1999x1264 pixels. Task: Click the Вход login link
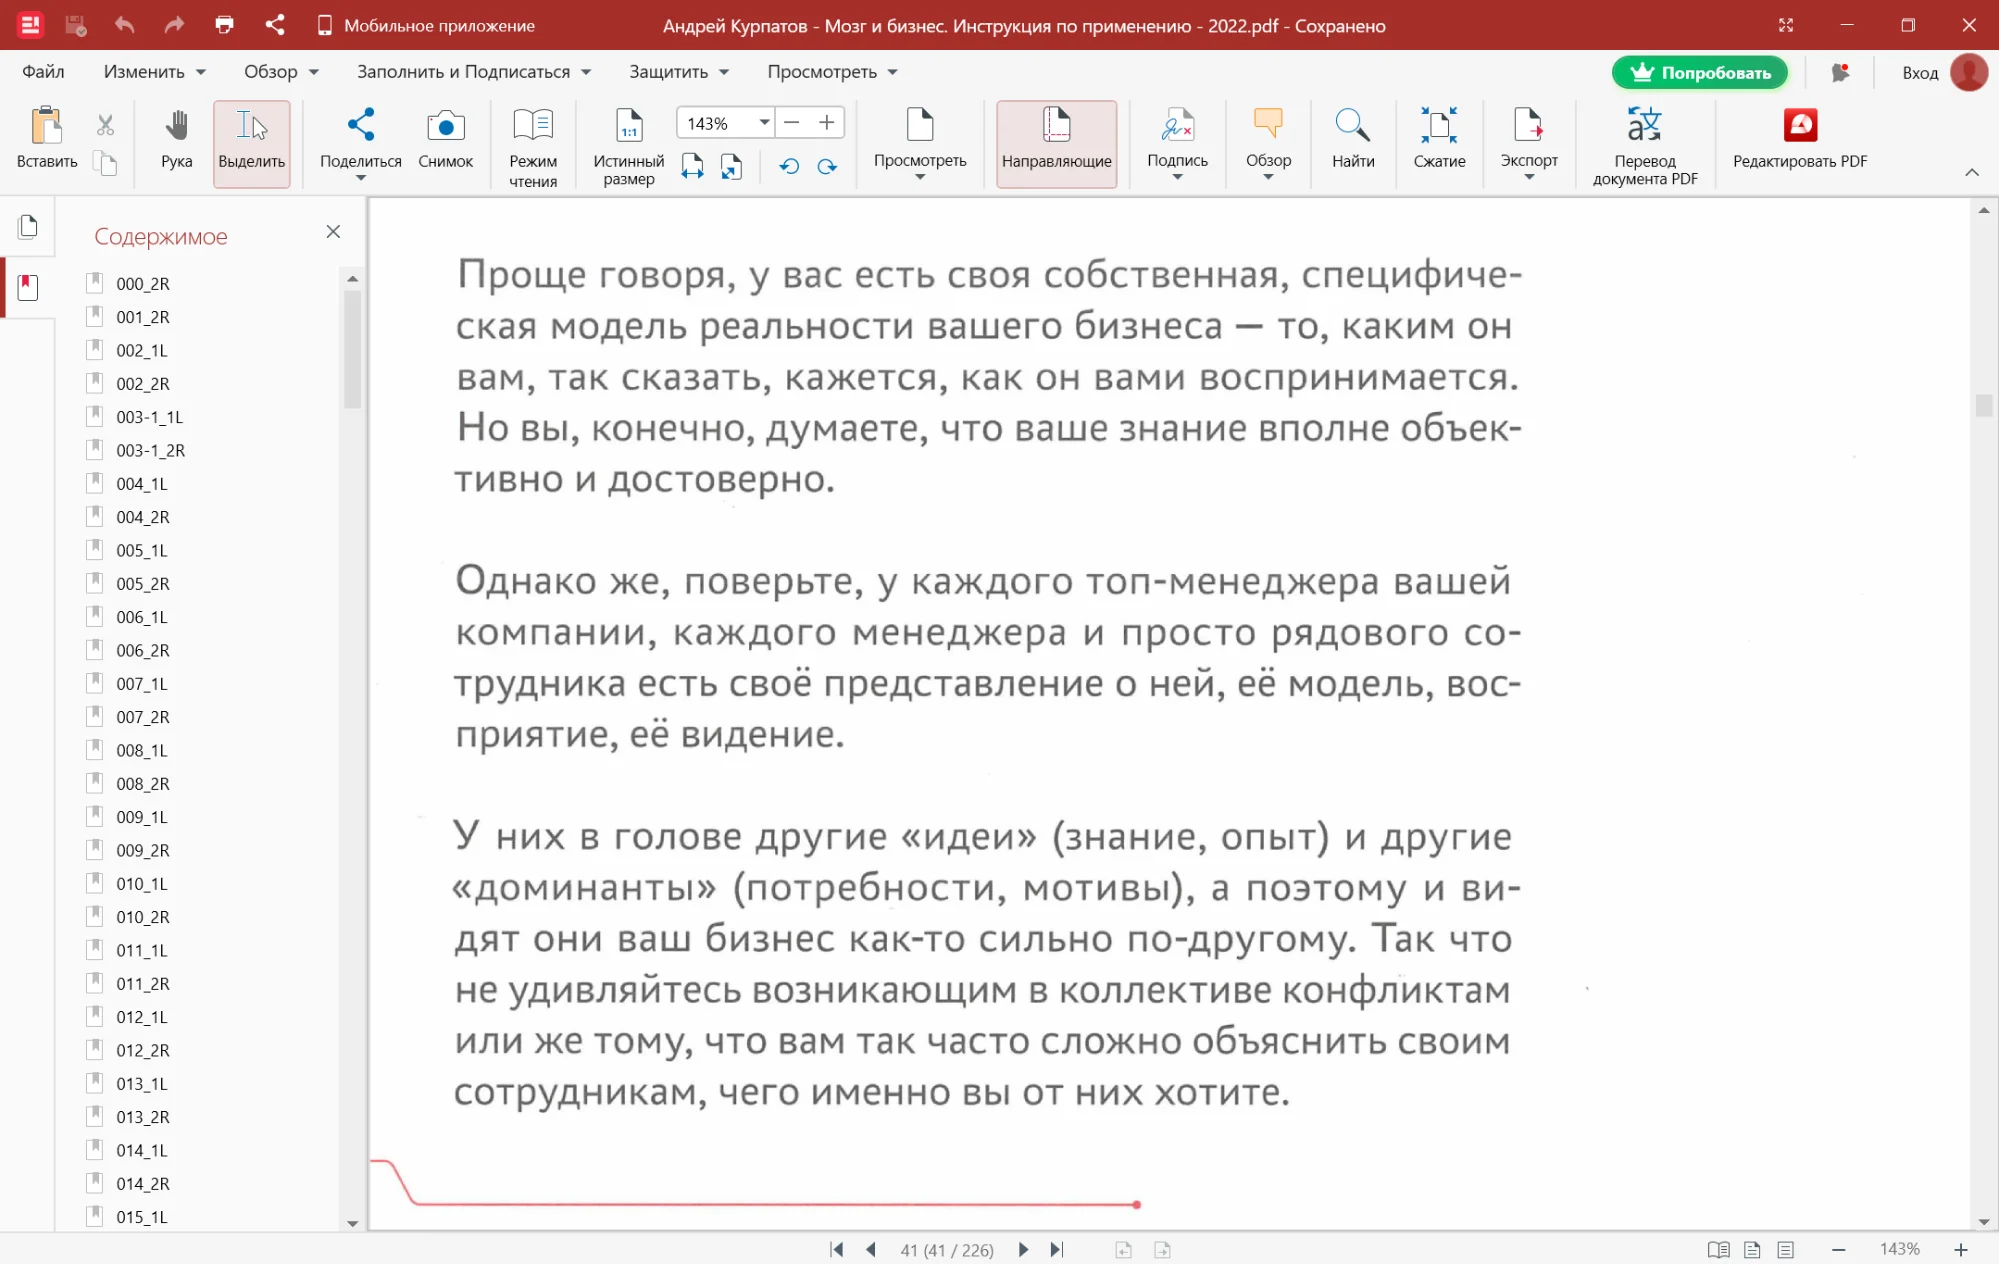(x=1919, y=72)
